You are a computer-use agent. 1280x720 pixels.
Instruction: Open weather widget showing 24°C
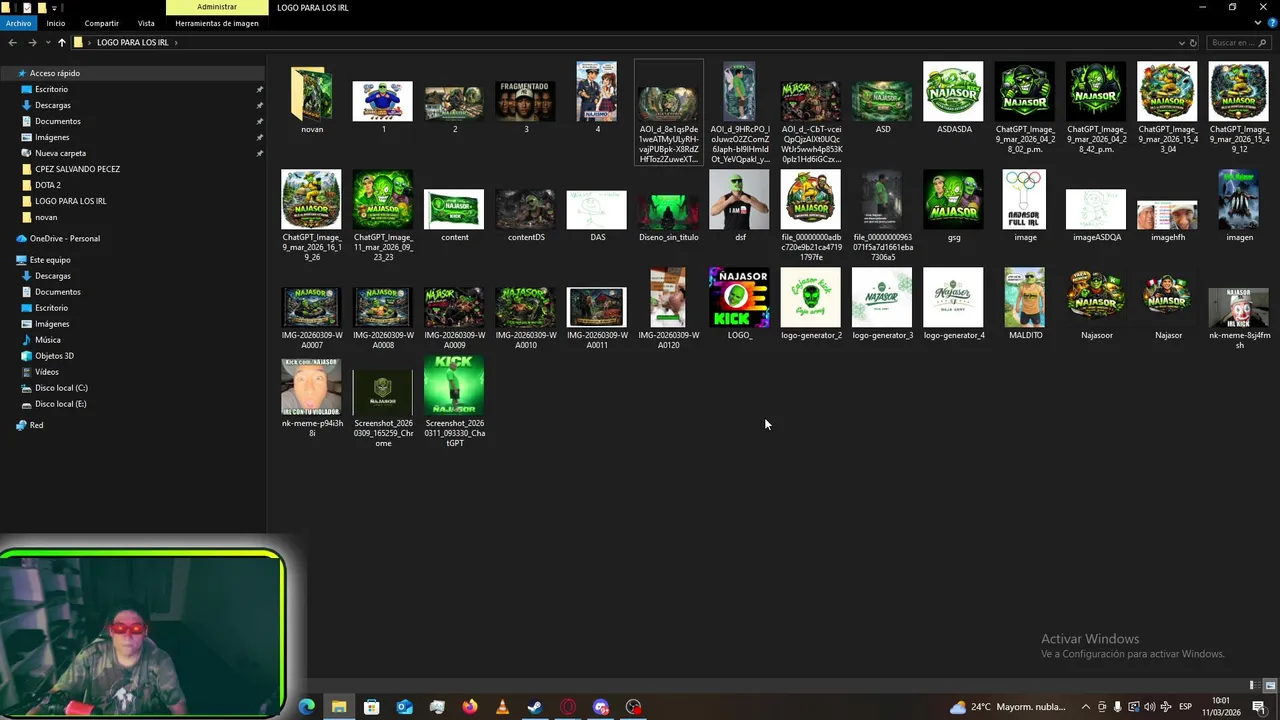(1008, 707)
